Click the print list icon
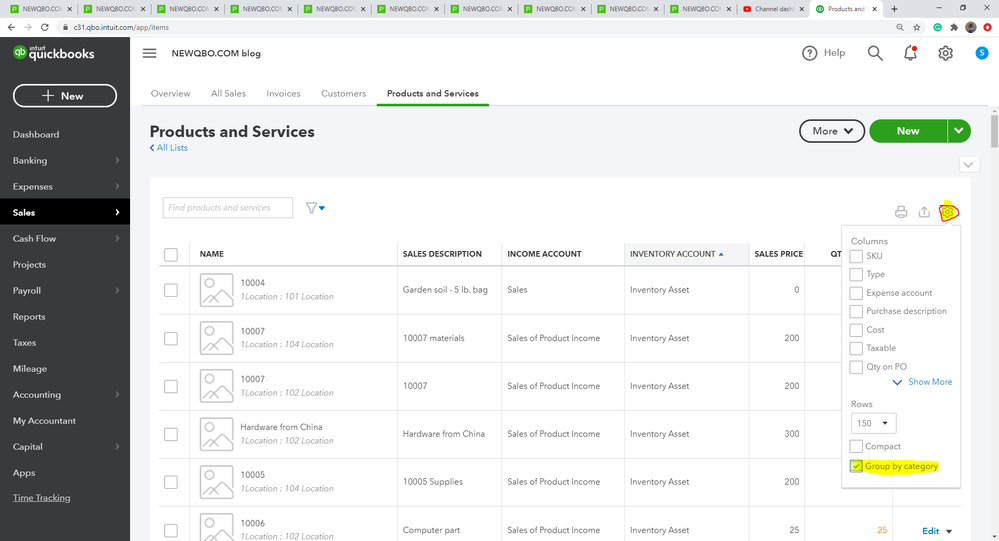 901,212
